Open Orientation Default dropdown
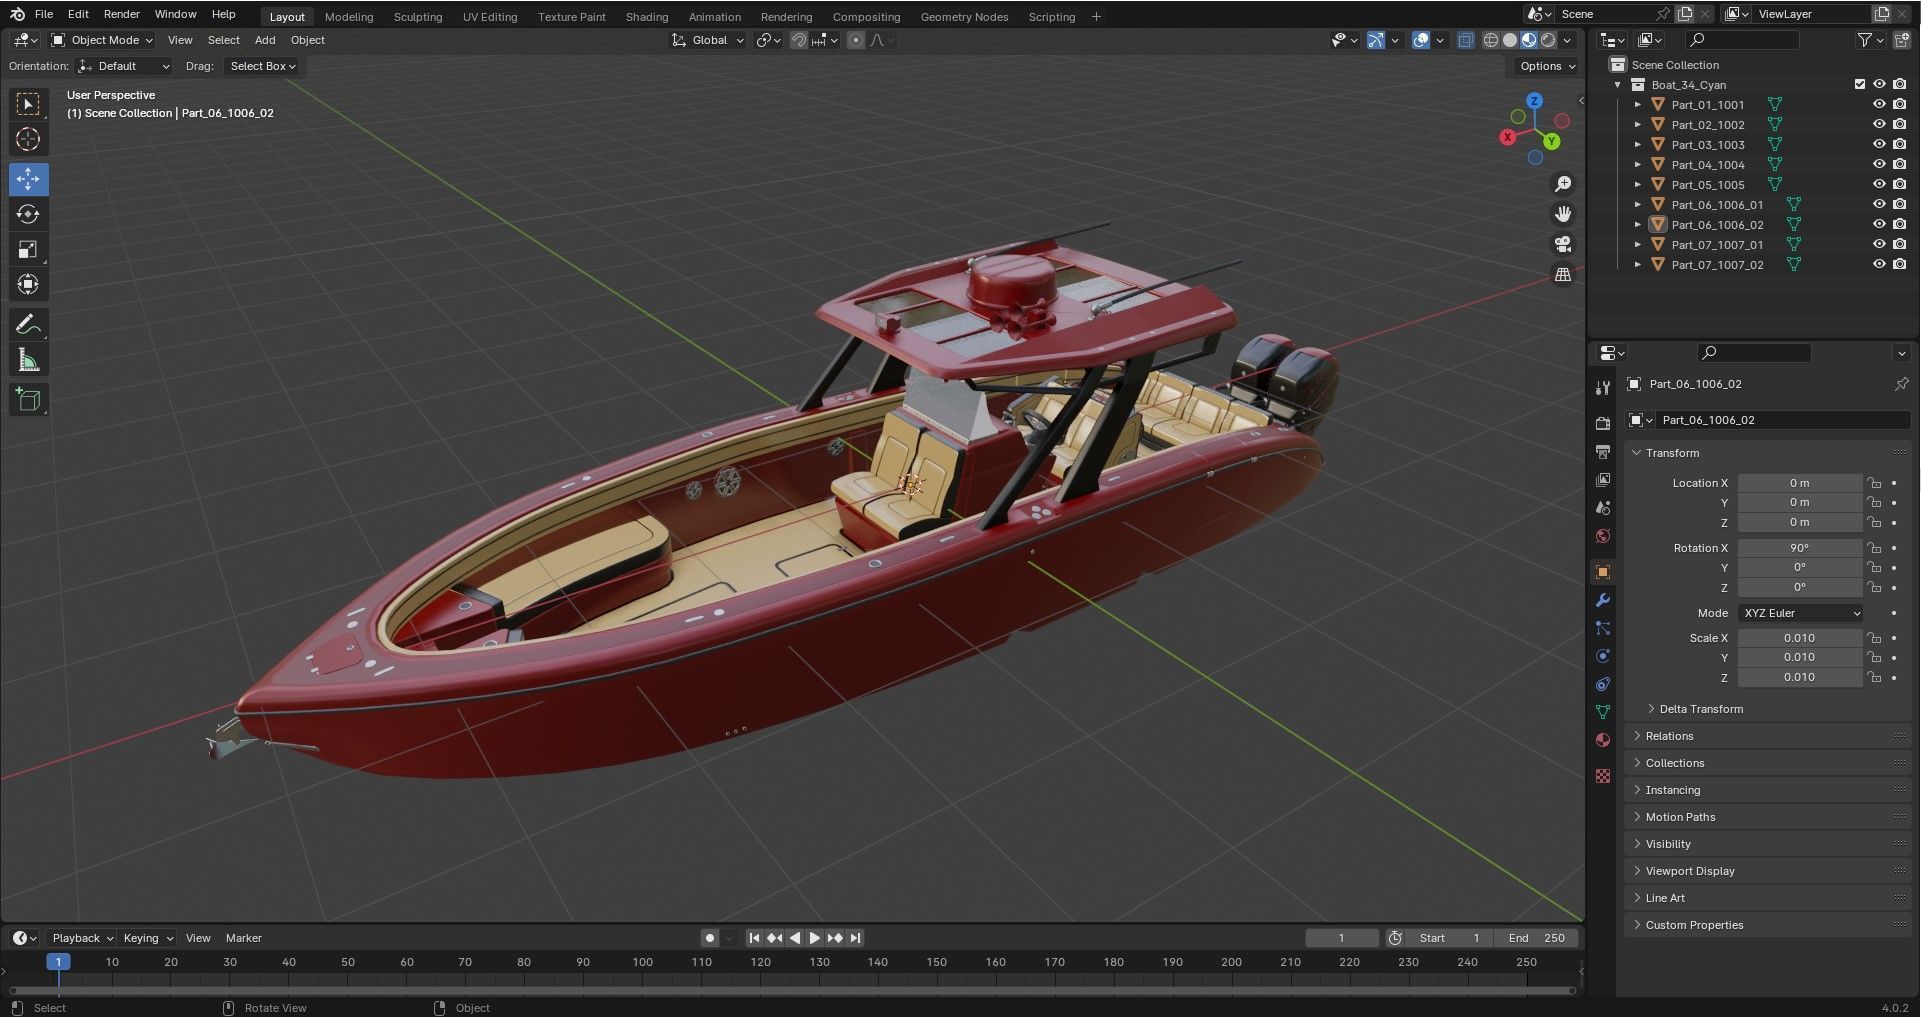Viewport: 1921px width, 1017px height. point(124,66)
